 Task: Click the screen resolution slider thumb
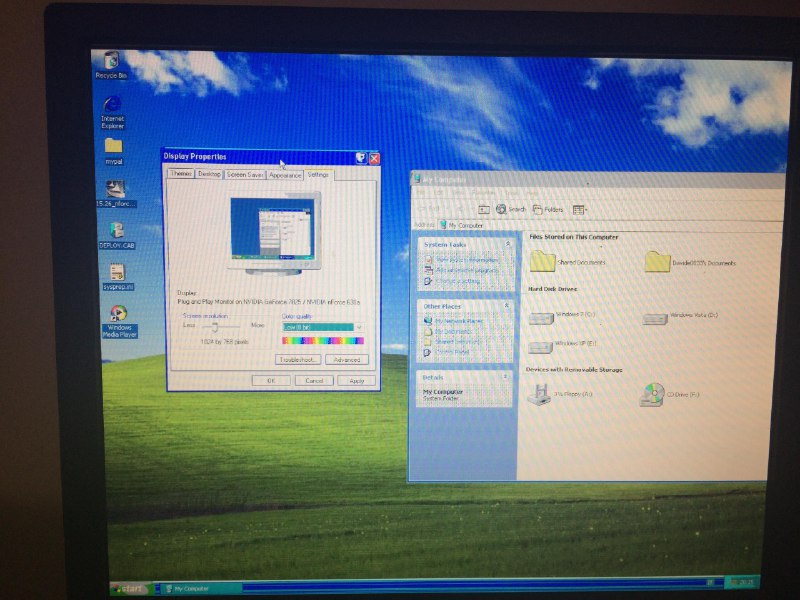tap(215, 327)
